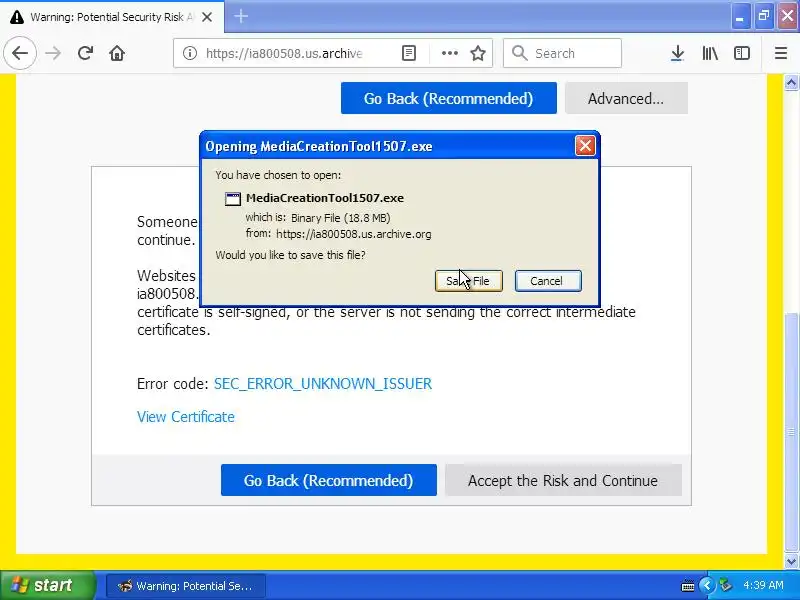Open the Windows start menu
The height and width of the screenshot is (600, 800).
(48, 585)
